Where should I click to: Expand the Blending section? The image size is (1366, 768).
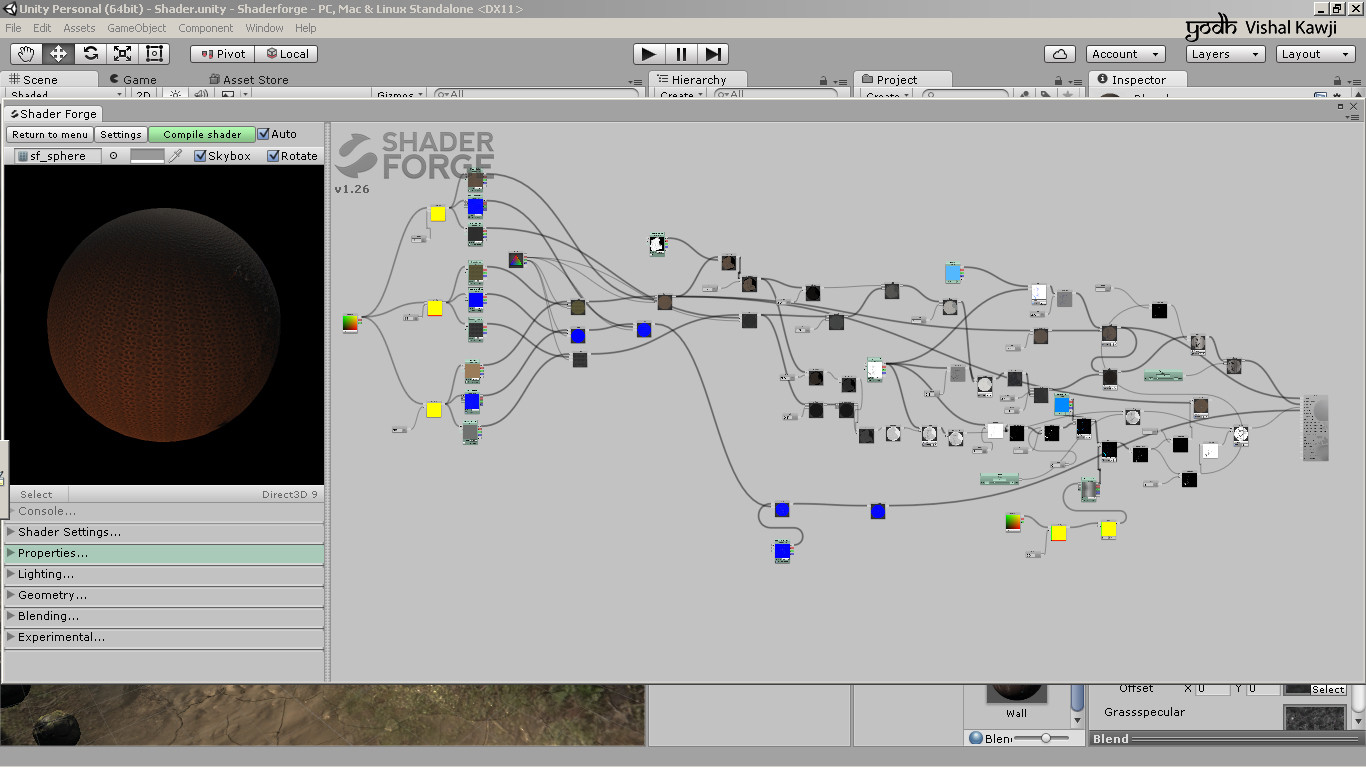(165, 616)
